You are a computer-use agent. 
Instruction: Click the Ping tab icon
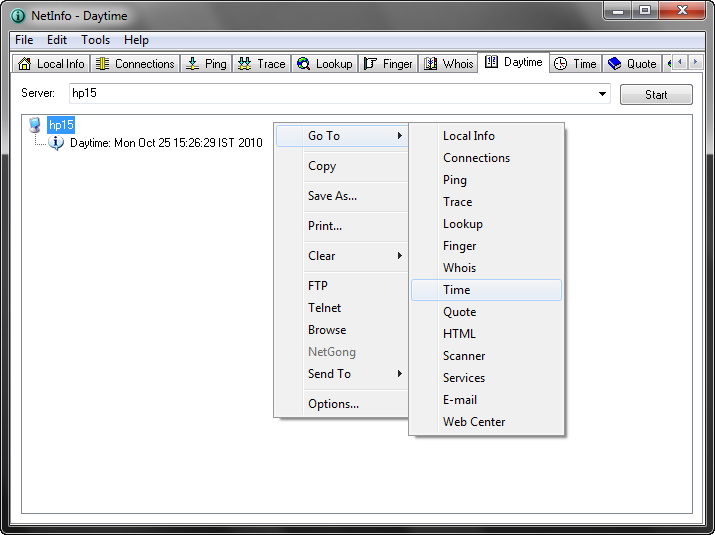(x=193, y=64)
